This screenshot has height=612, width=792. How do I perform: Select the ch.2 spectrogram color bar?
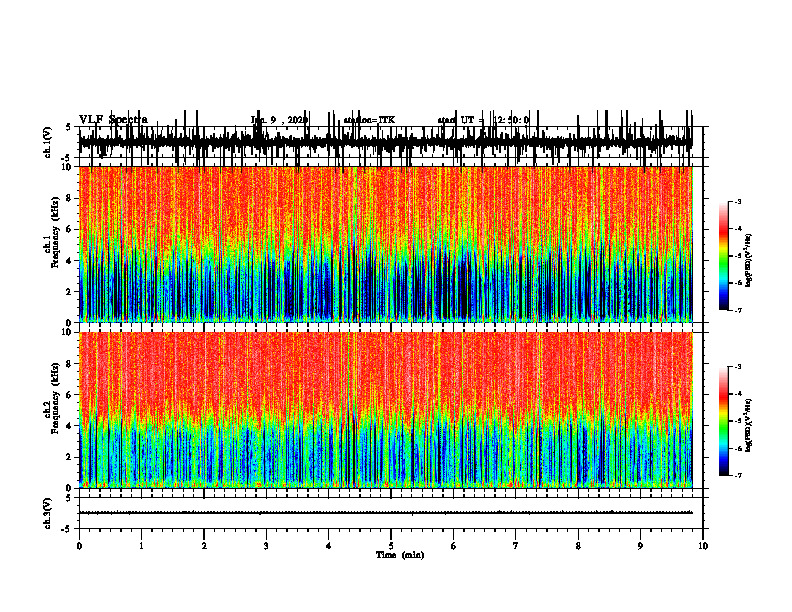click(x=723, y=421)
